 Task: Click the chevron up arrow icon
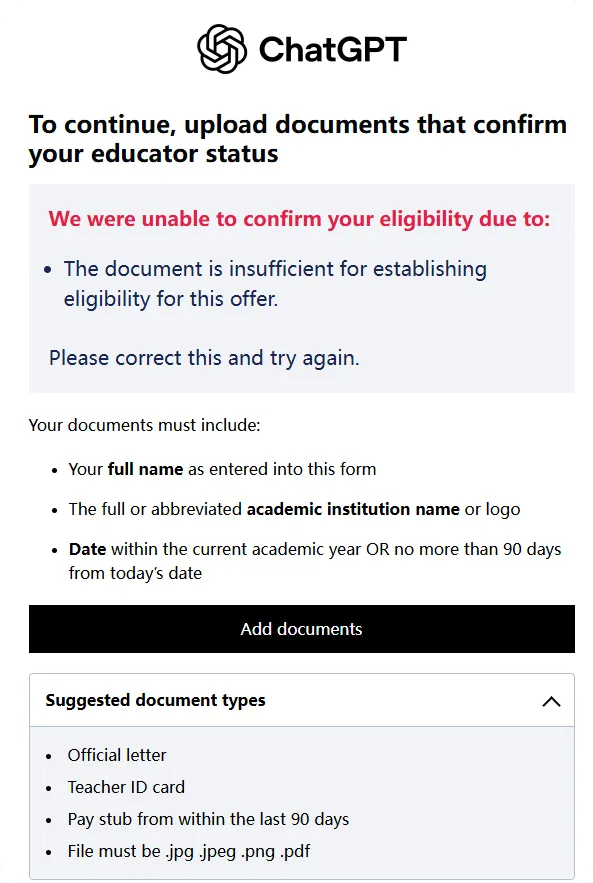(551, 701)
